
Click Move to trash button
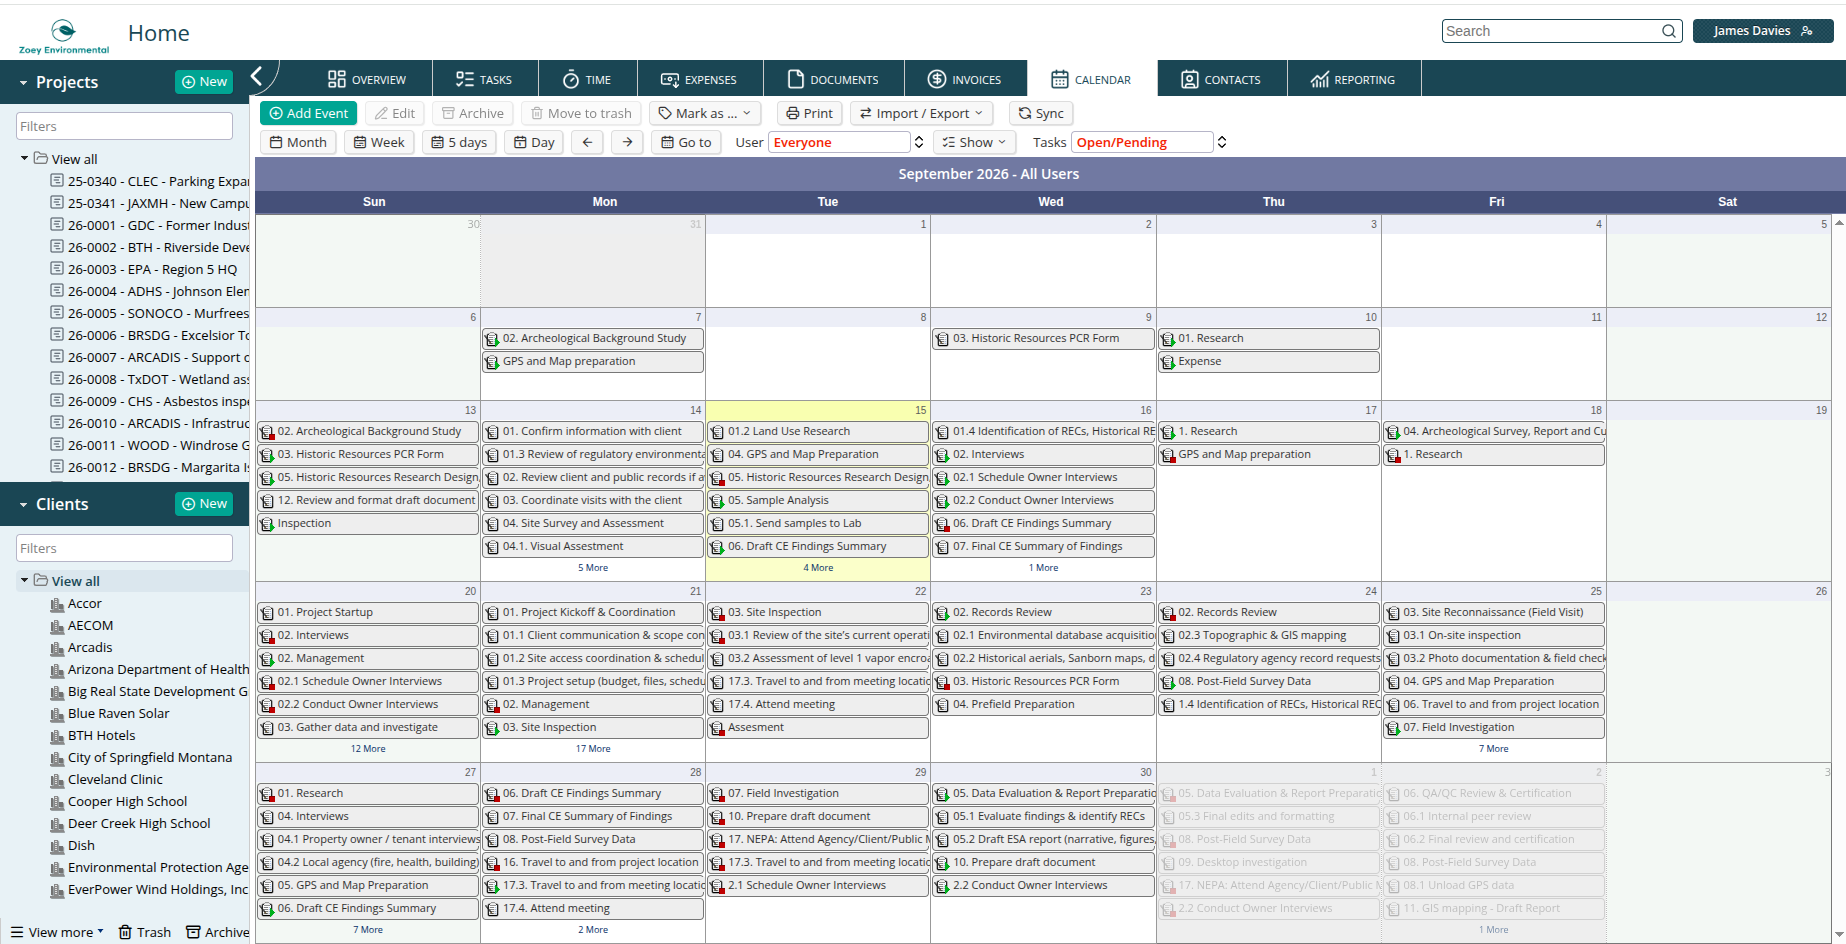tap(581, 113)
